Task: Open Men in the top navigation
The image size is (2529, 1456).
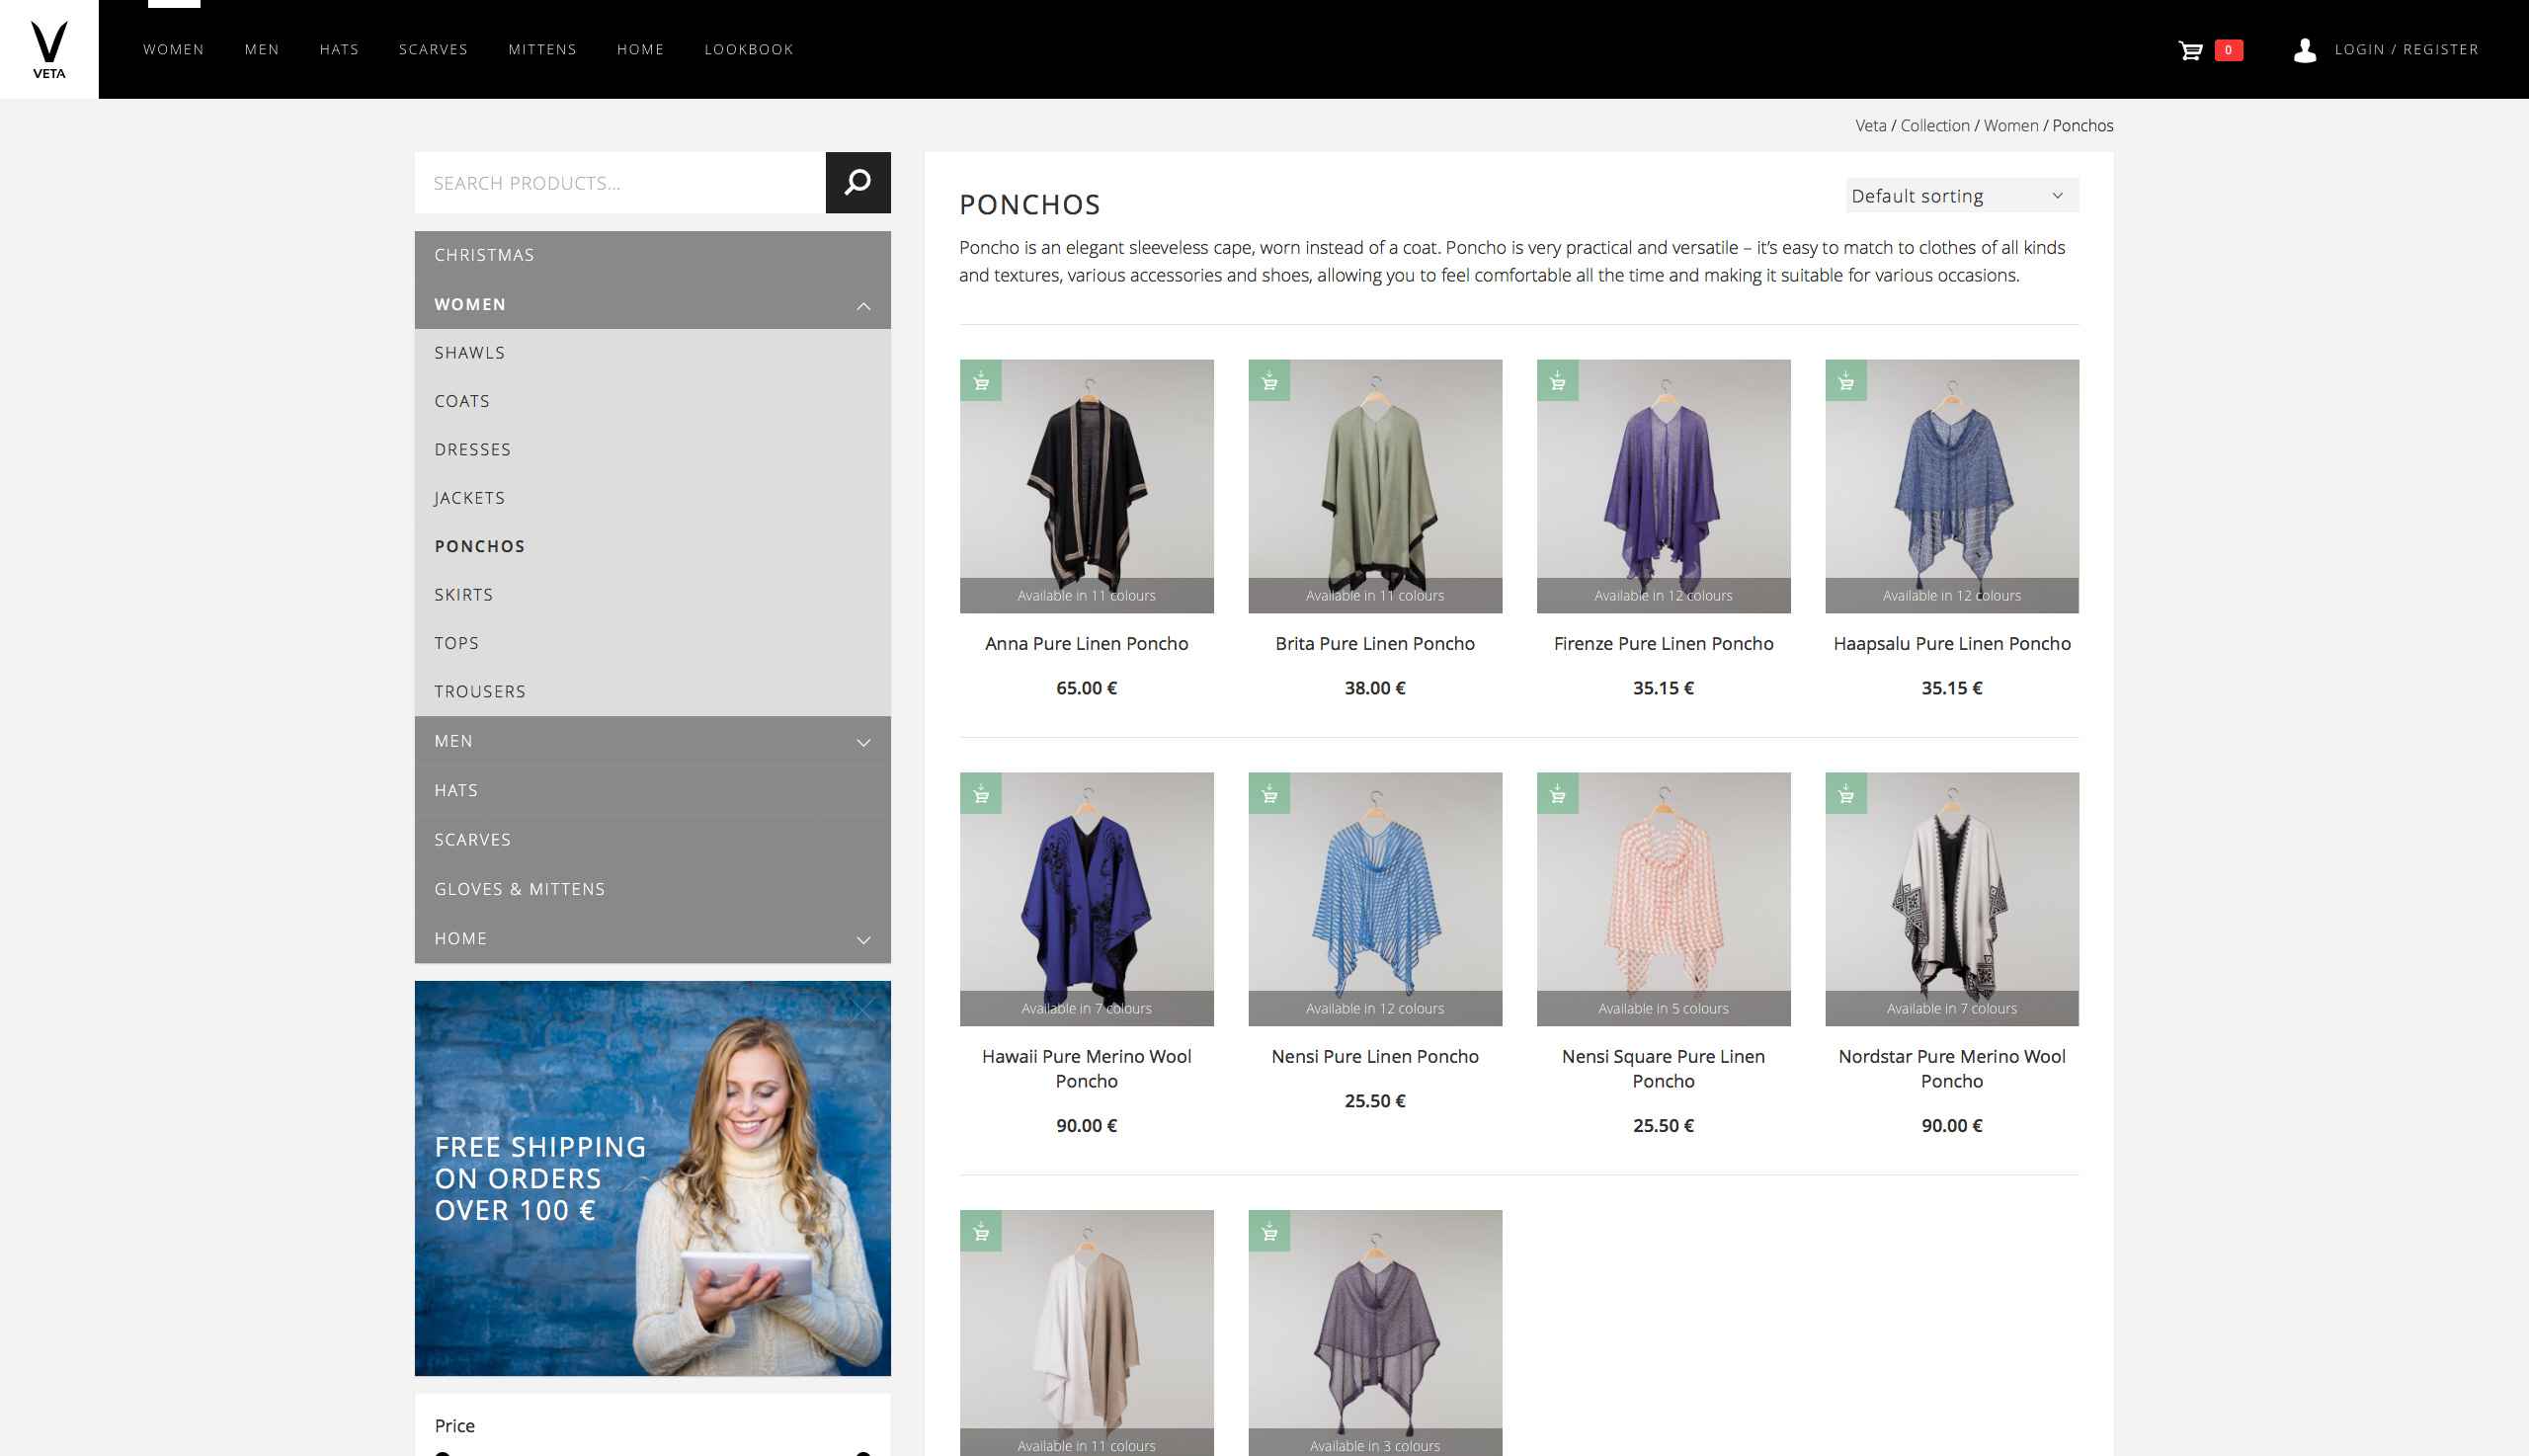Action: [262, 50]
